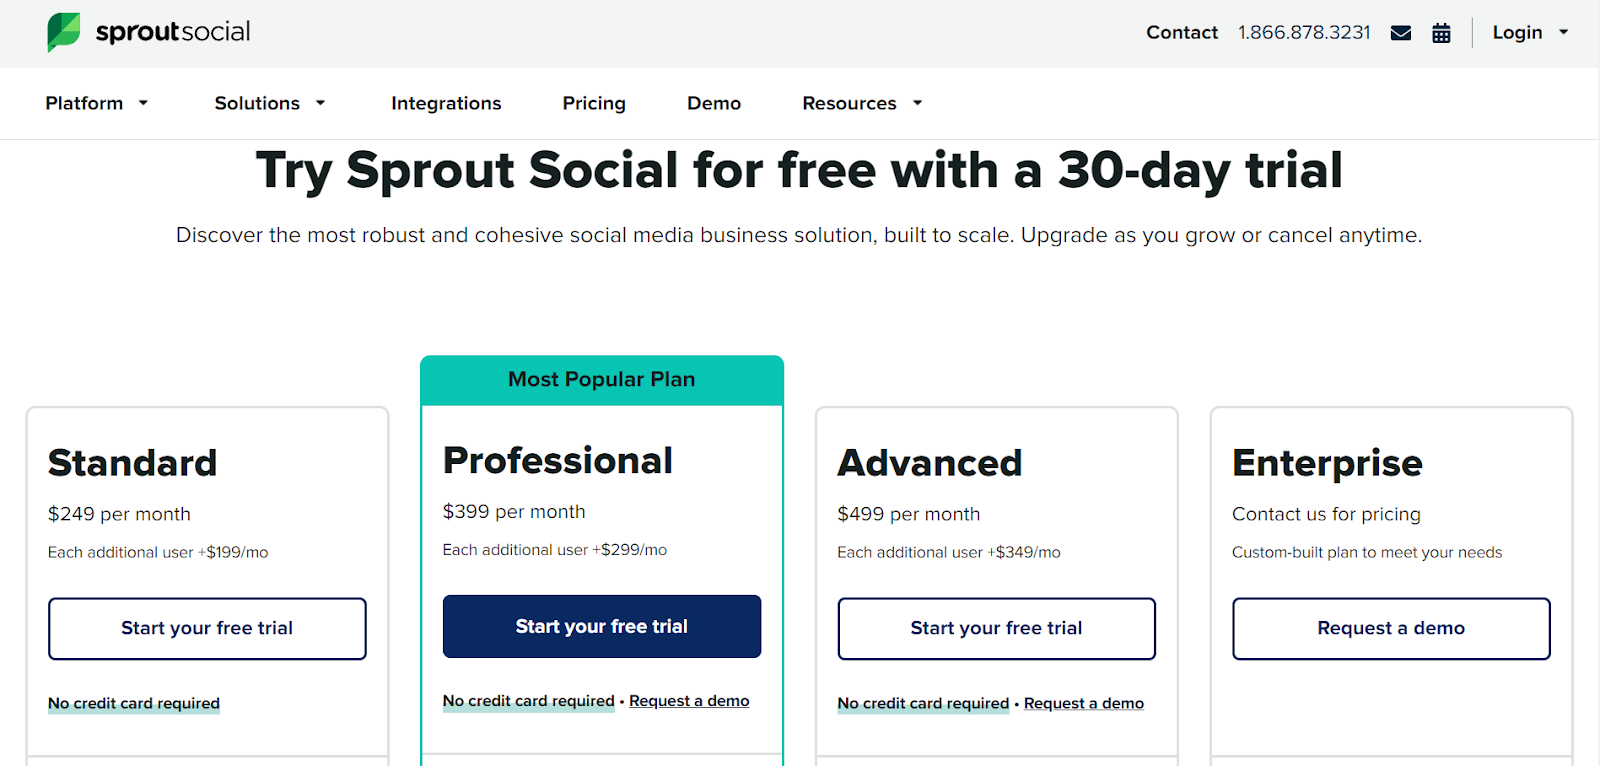Click the Most Popular Plan banner
This screenshot has height=766, width=1600.
pyautogui.click(x=602, y=380)
